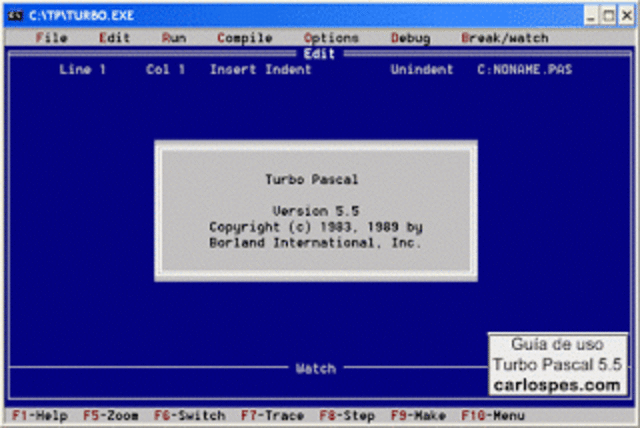Click the F7-Trace shortcut
Viewport: 640px width, 428px height.
[x=272, y=415]
